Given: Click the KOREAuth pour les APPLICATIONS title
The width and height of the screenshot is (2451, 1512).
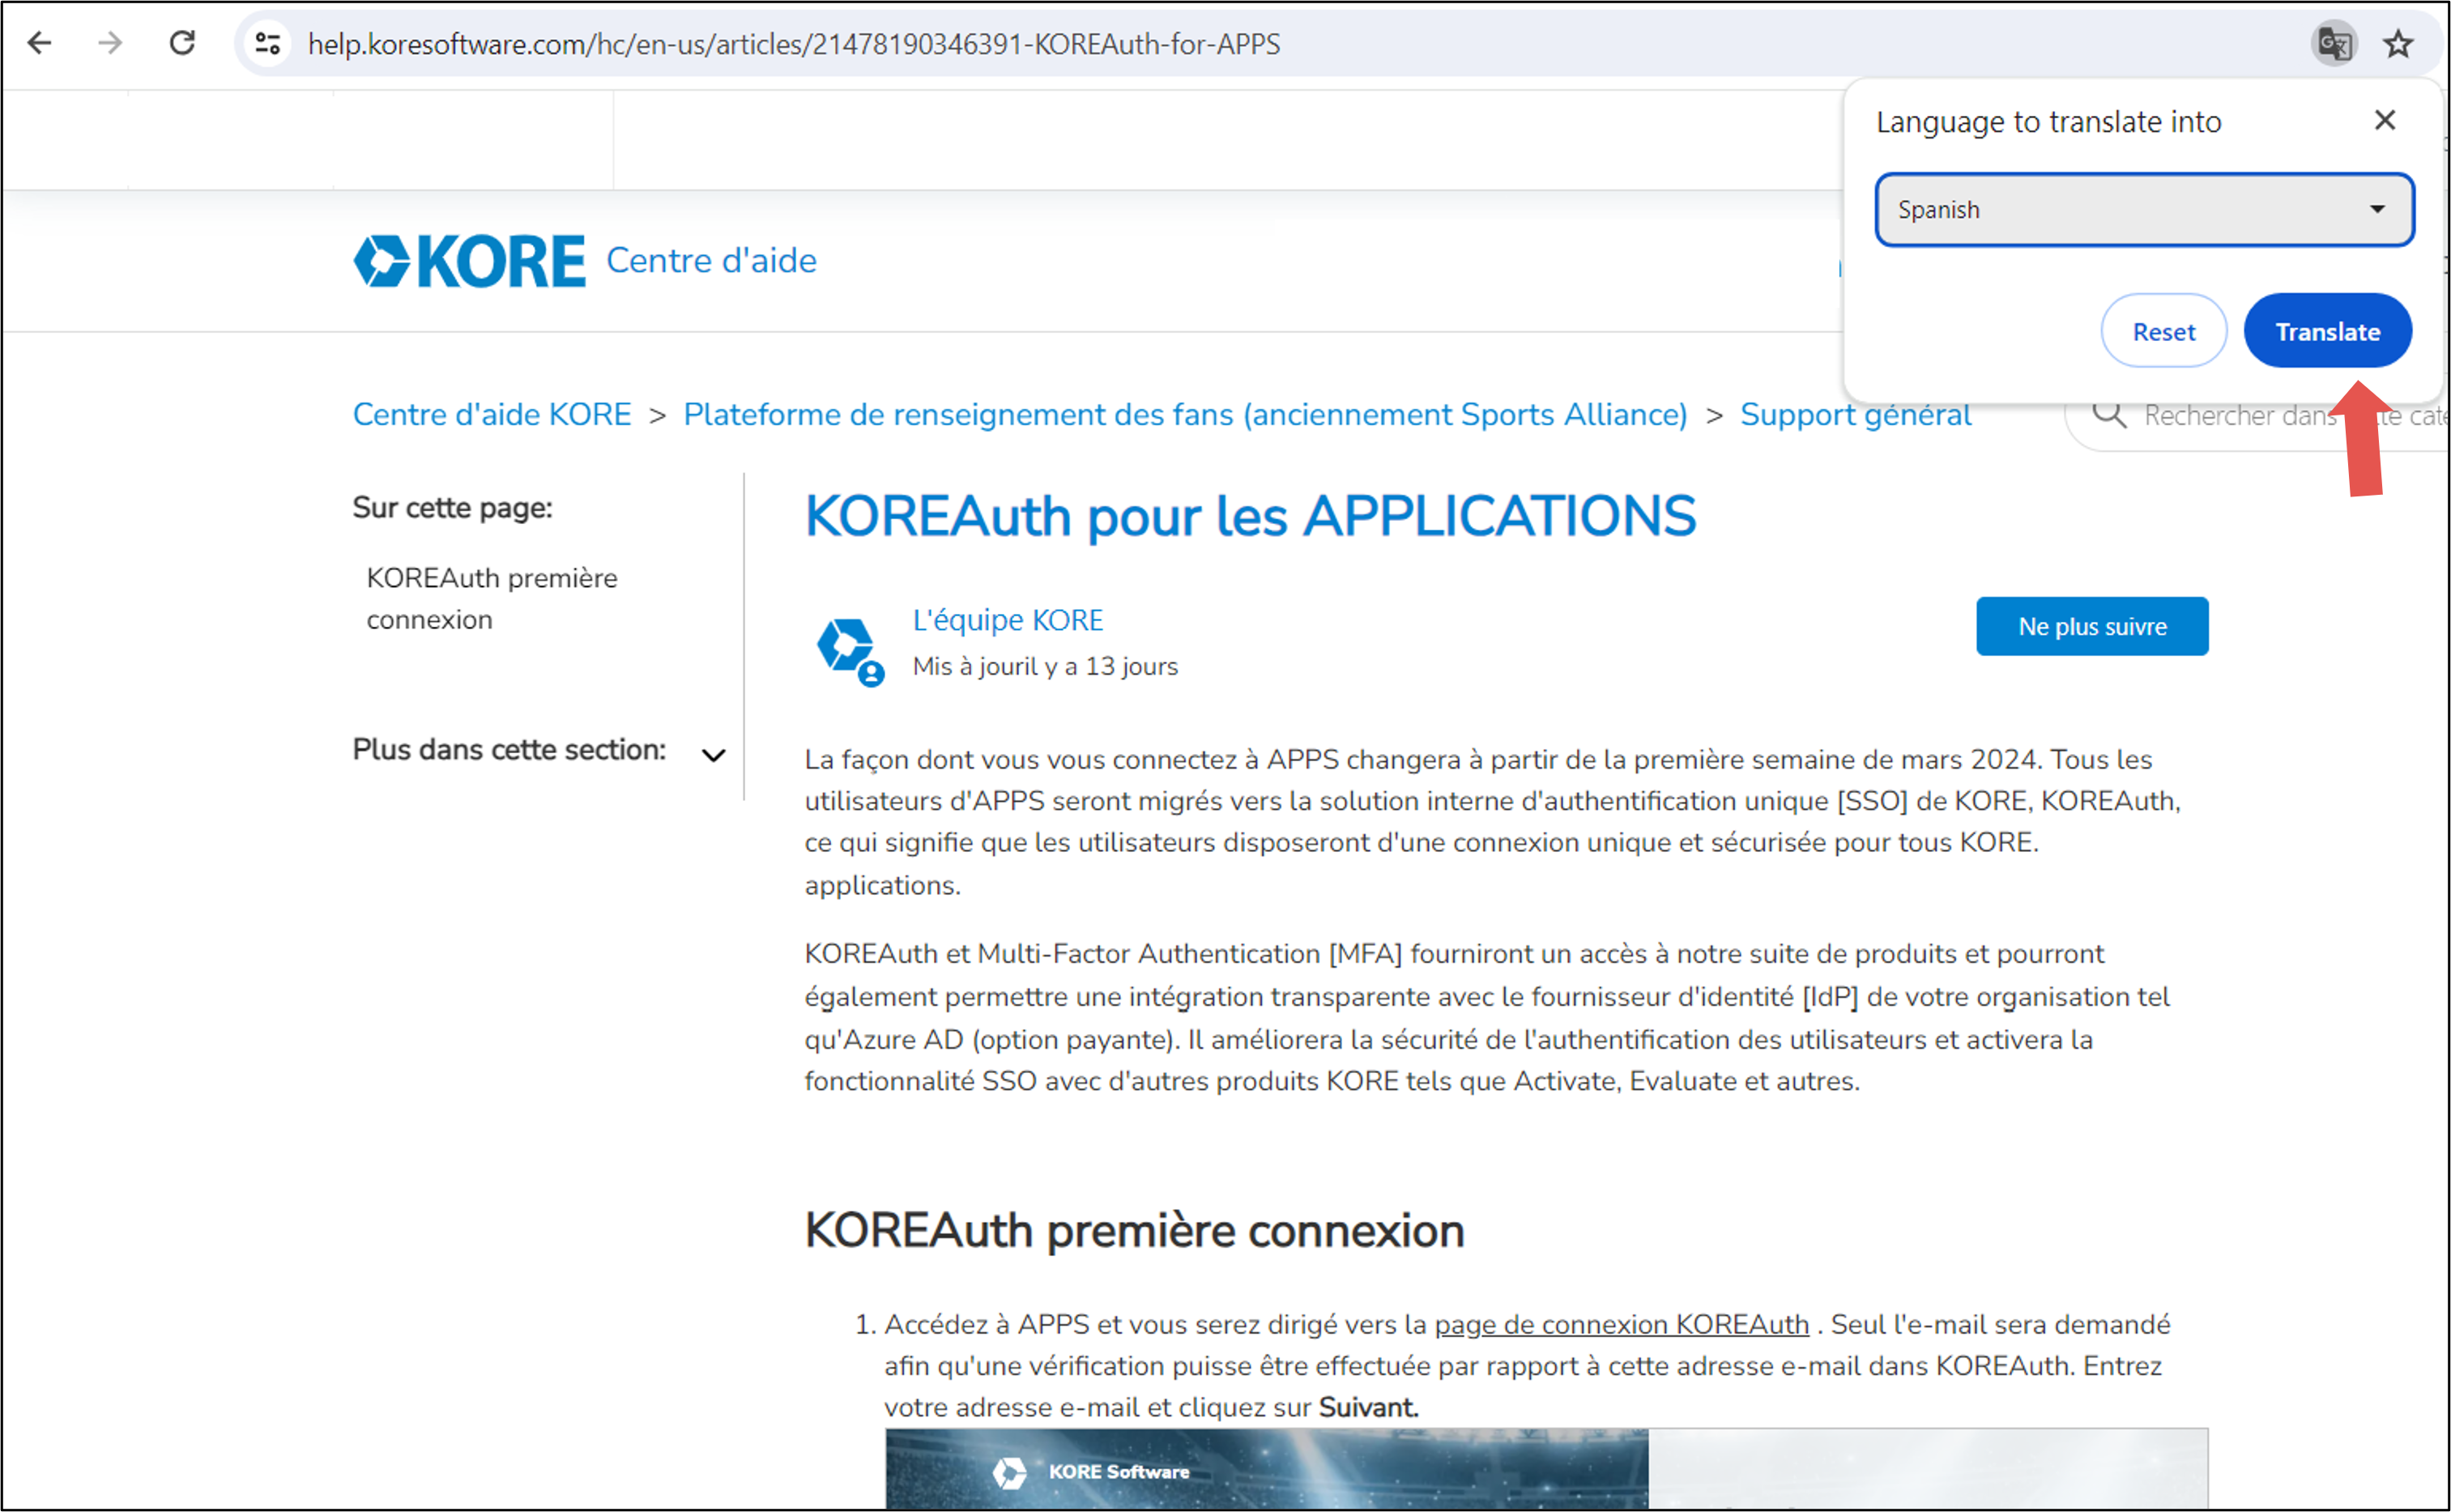Looking at the screenshot, I should [1250, 517].
